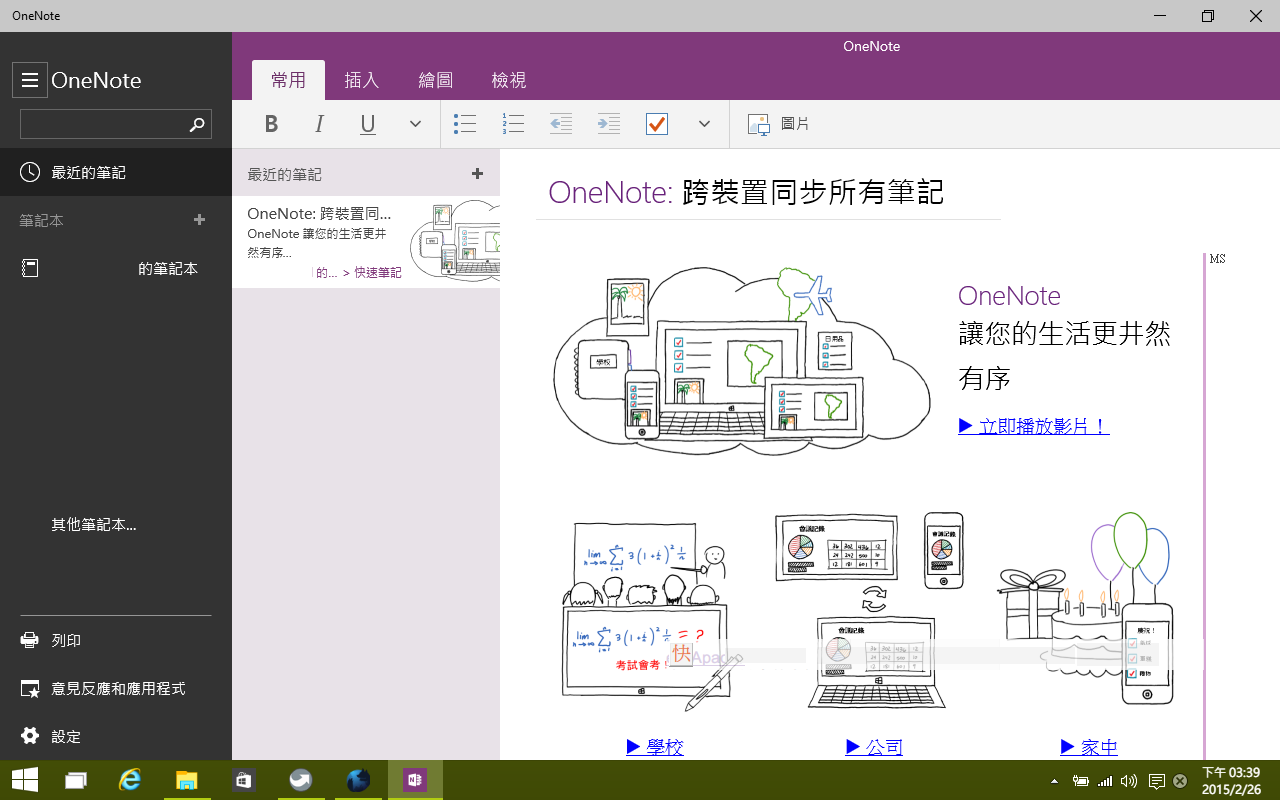Add a new page with the plus icon in the notes list
This screenshot has height=800, width=1280.
[477, 174]
